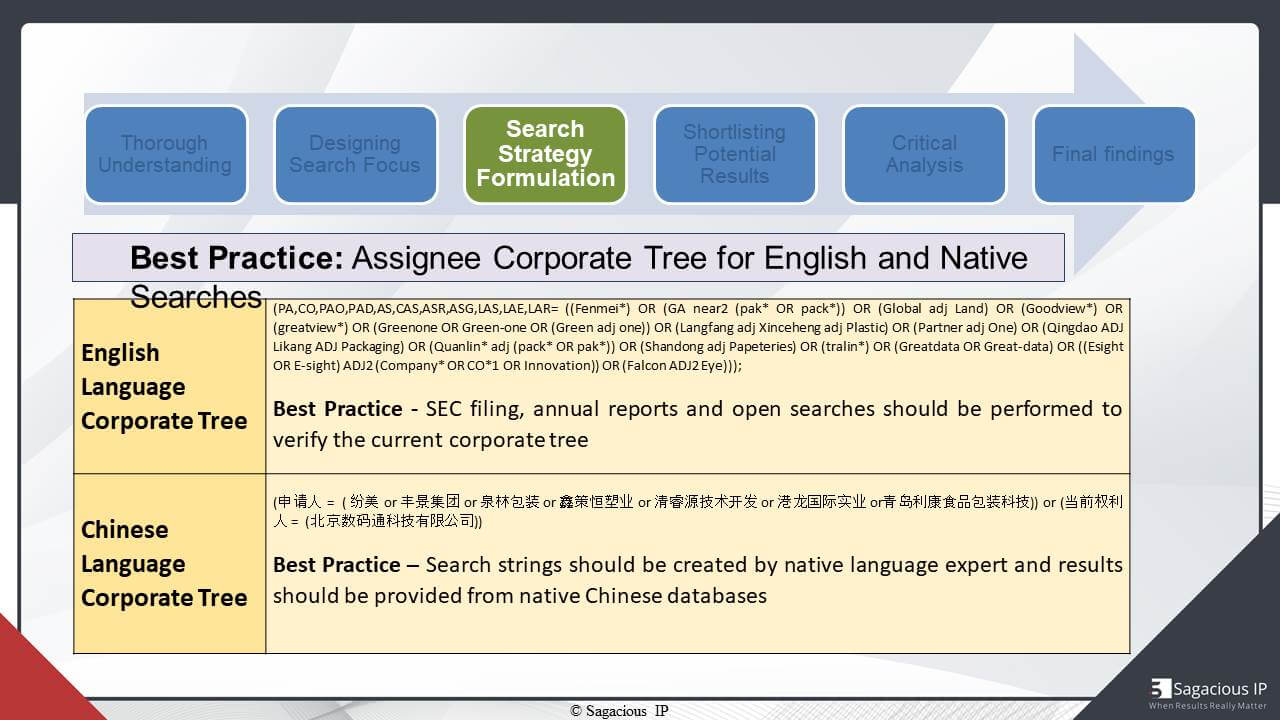Go to the Final findings step
Screen dimensions: 1280x720
tap(1113, 154)
